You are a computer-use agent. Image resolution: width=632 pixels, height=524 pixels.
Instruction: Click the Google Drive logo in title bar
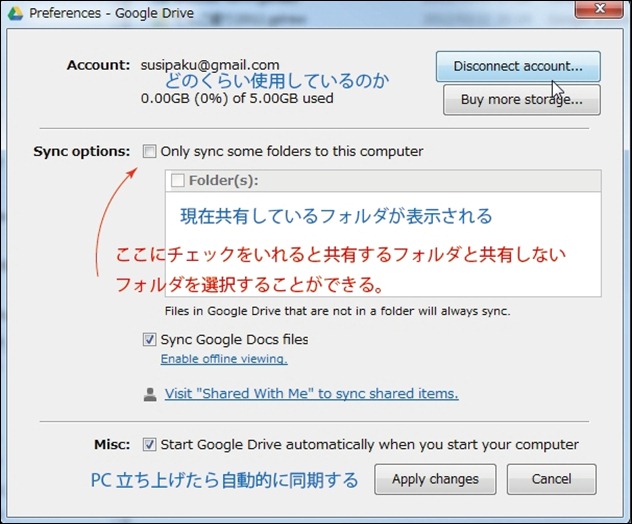coord(16,13)
